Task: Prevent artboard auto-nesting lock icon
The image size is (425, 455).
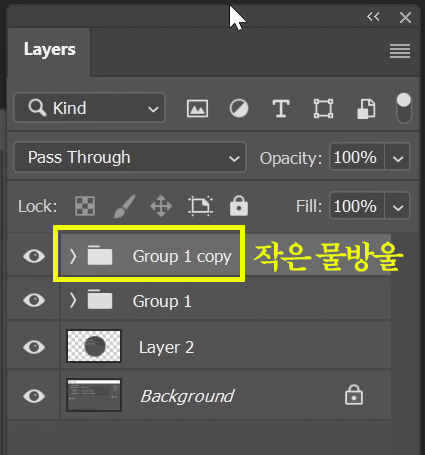Action: [x=200, y=206]
